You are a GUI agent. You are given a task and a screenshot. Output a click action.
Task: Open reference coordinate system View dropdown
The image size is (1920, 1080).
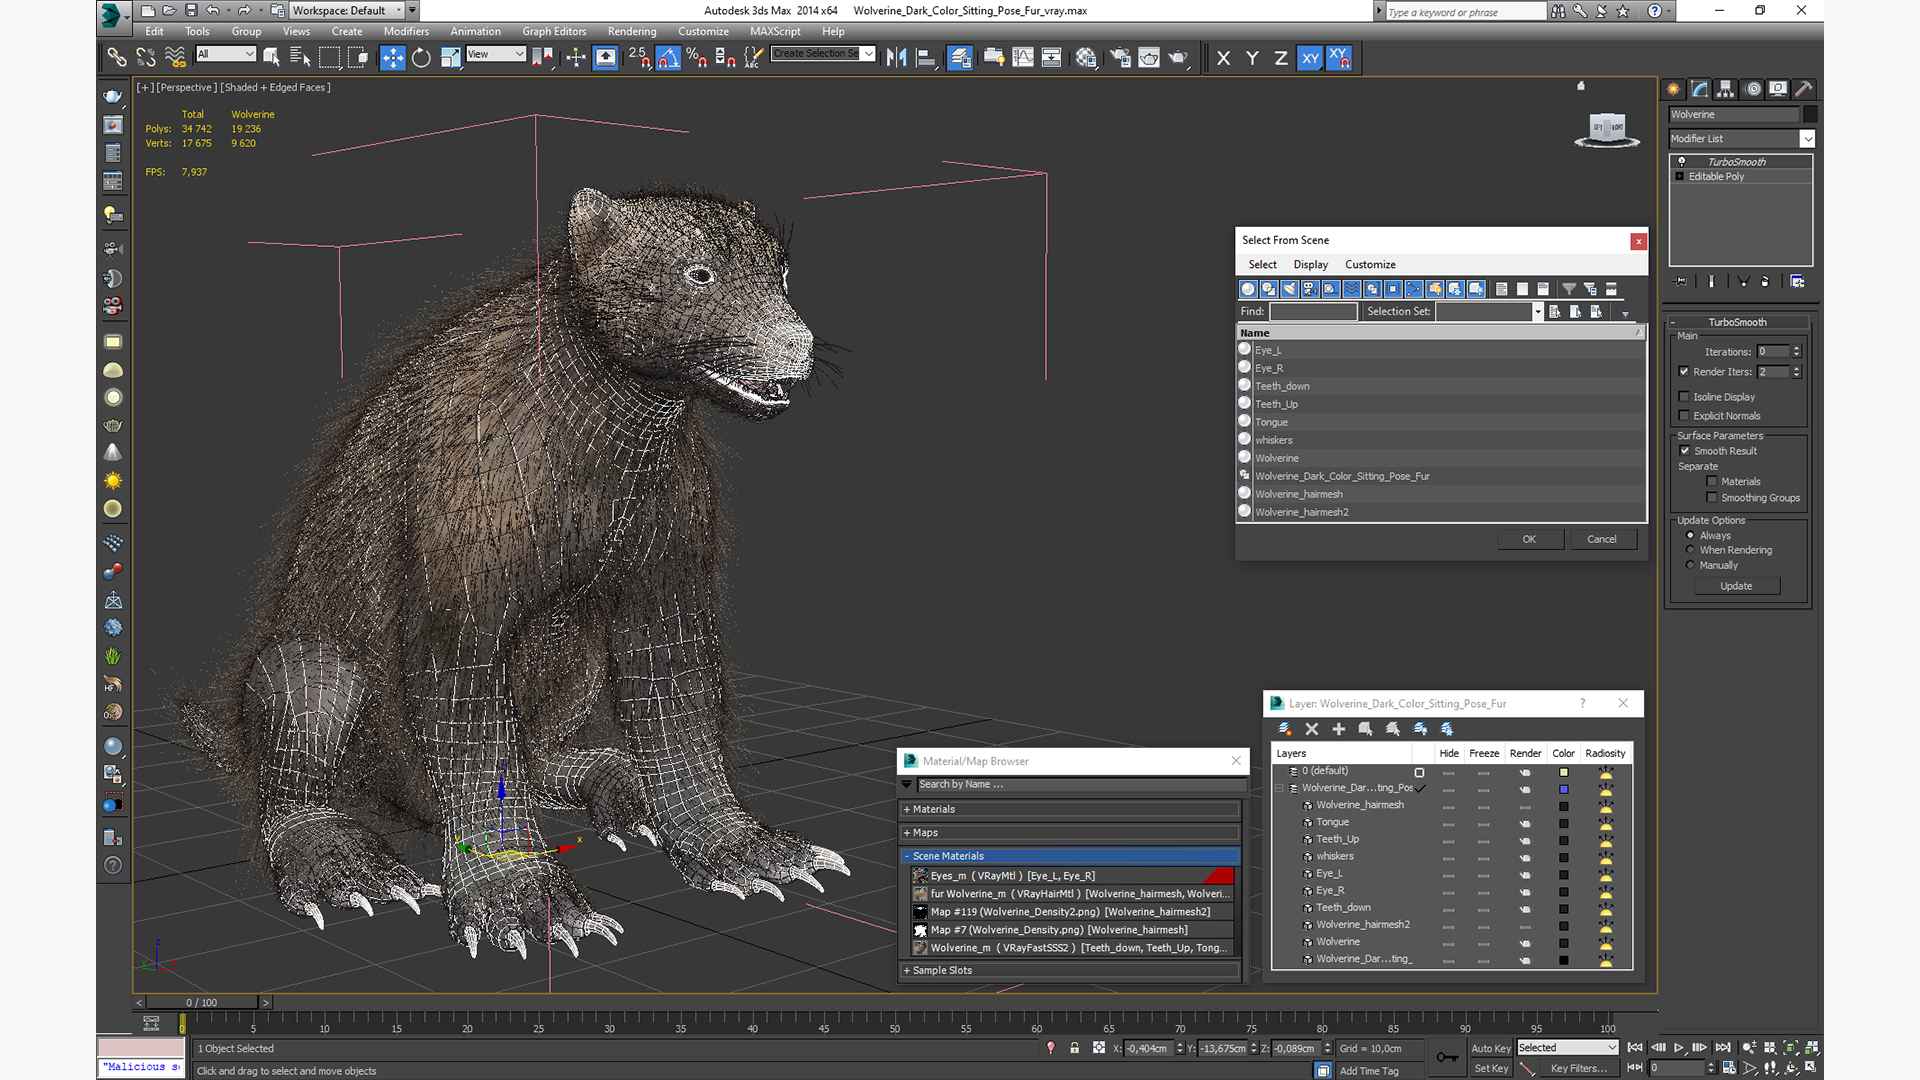point(495,54)
